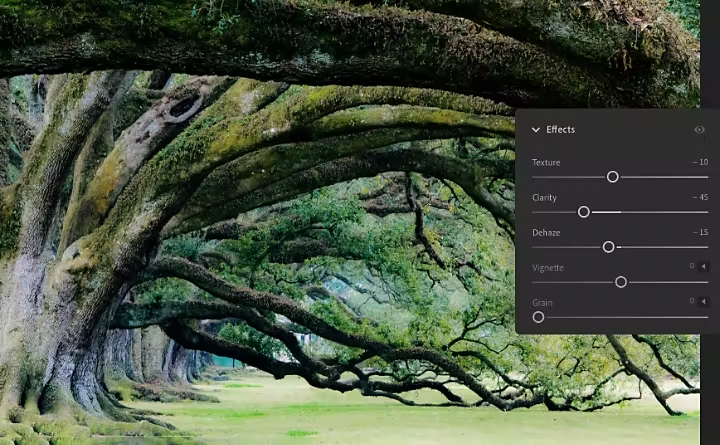Click the Vignette slider handle

click(x=621, y=282)
